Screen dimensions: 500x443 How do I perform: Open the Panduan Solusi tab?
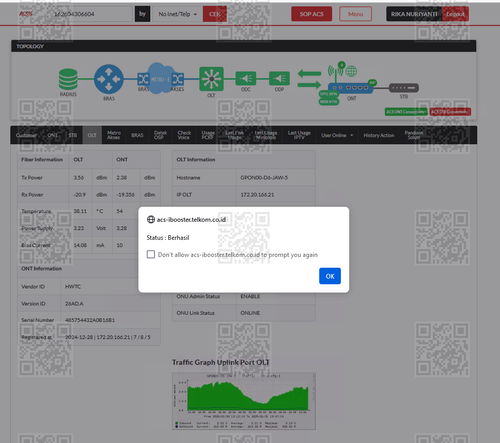tap(414, 135)
